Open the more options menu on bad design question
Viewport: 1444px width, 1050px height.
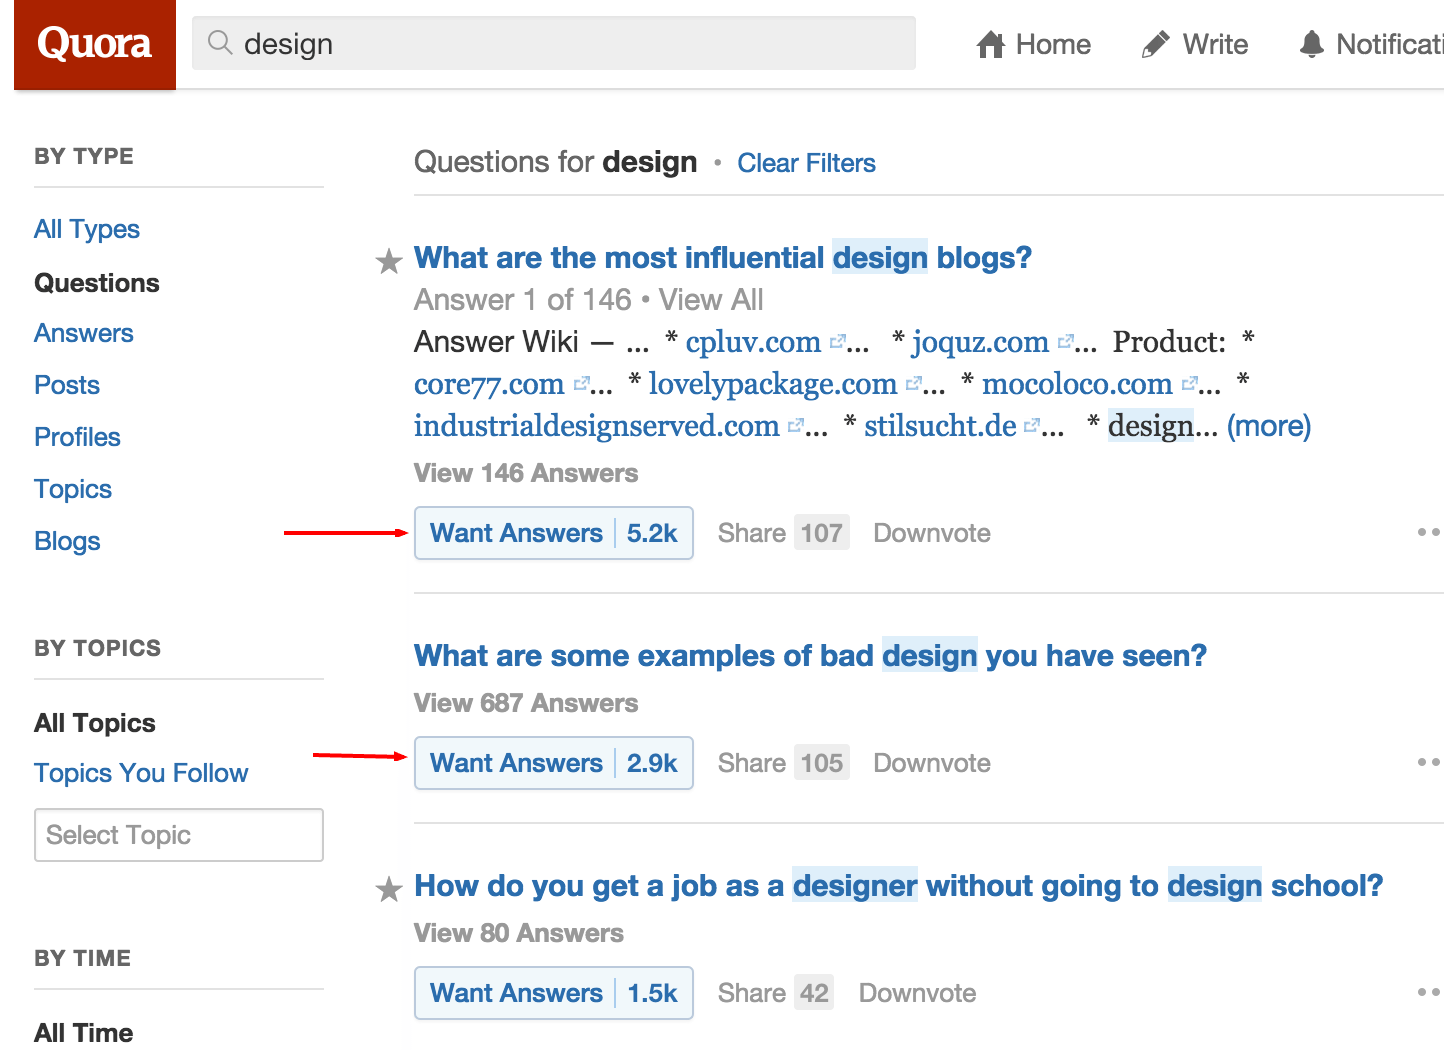click(x=1428, y=762)
